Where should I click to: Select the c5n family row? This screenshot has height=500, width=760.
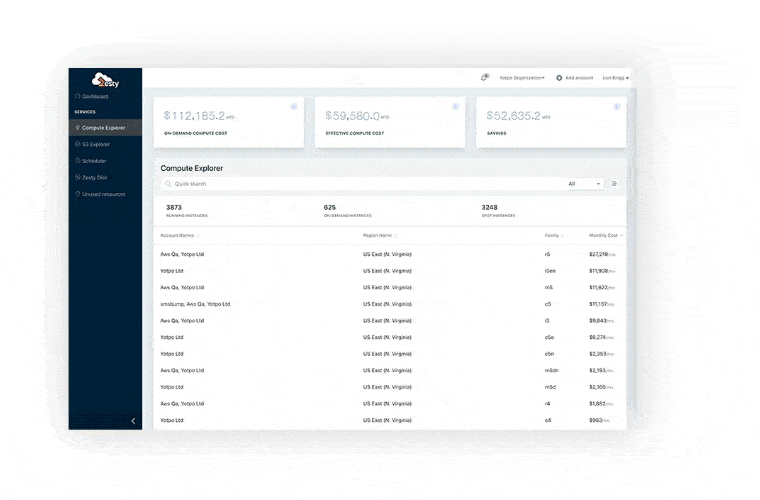click(x=390, y=354)
